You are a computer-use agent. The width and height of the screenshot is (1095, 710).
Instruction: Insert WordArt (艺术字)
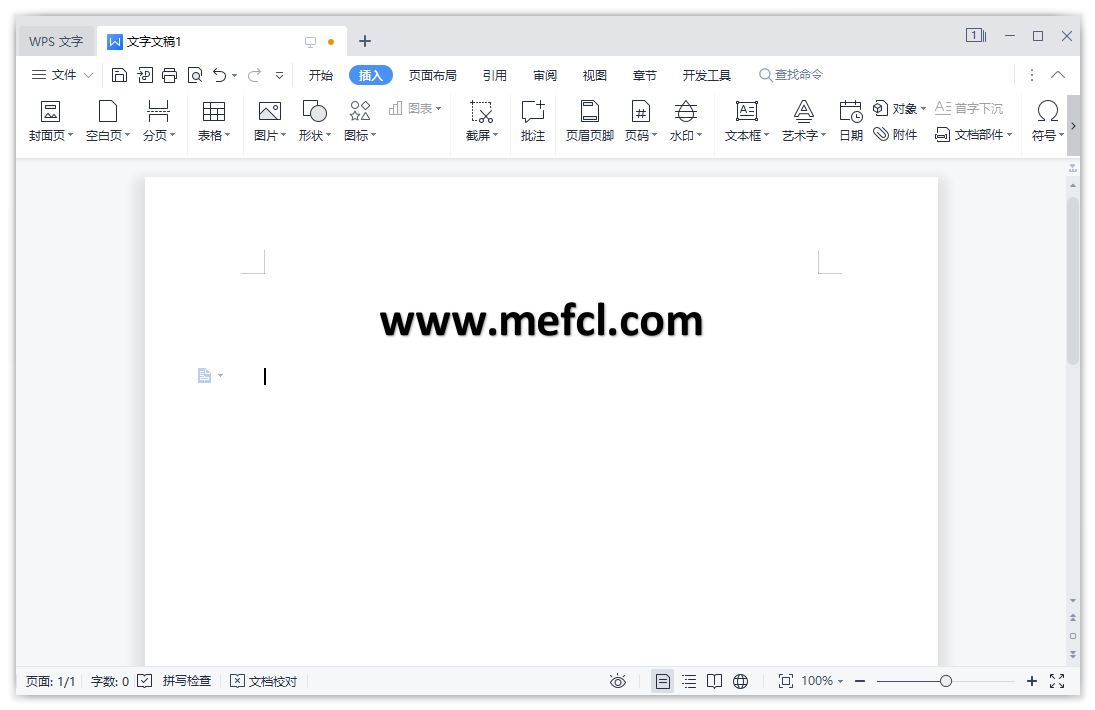[804, 121]
